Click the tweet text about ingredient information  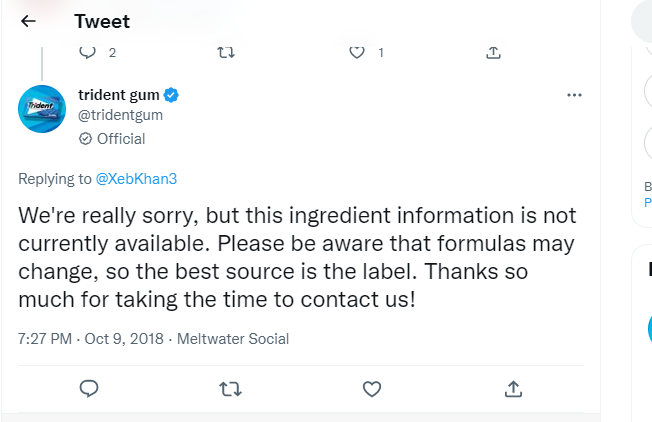click(297, 257)
